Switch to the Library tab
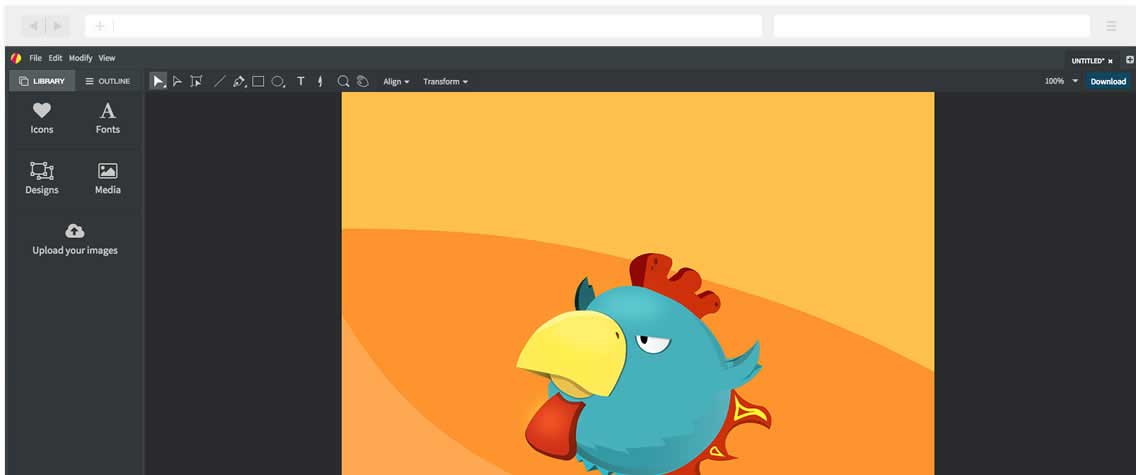The height and width of the screenshot is (475, 1140). [41, 81]
